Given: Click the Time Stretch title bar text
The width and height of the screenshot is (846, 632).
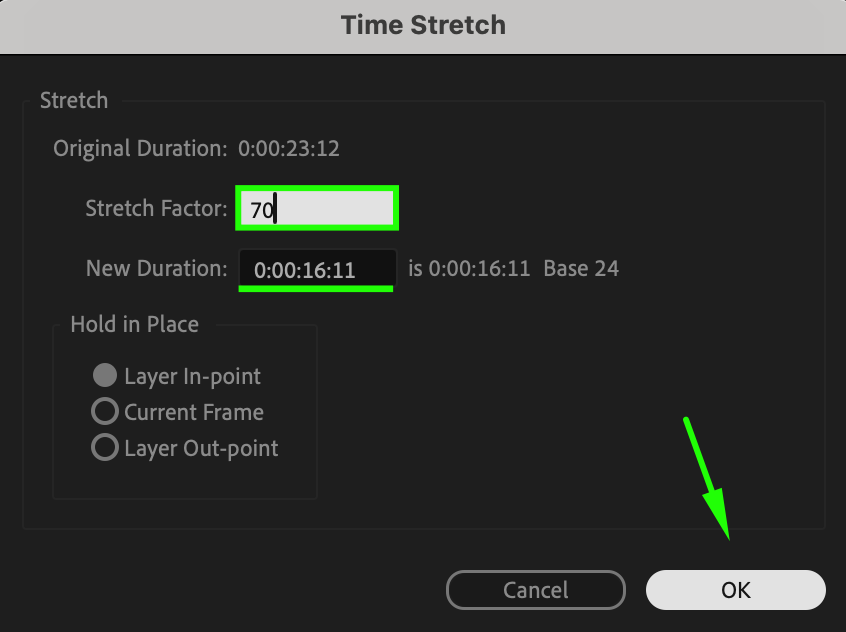Looking at the screenshot, I should coord(423,25).
